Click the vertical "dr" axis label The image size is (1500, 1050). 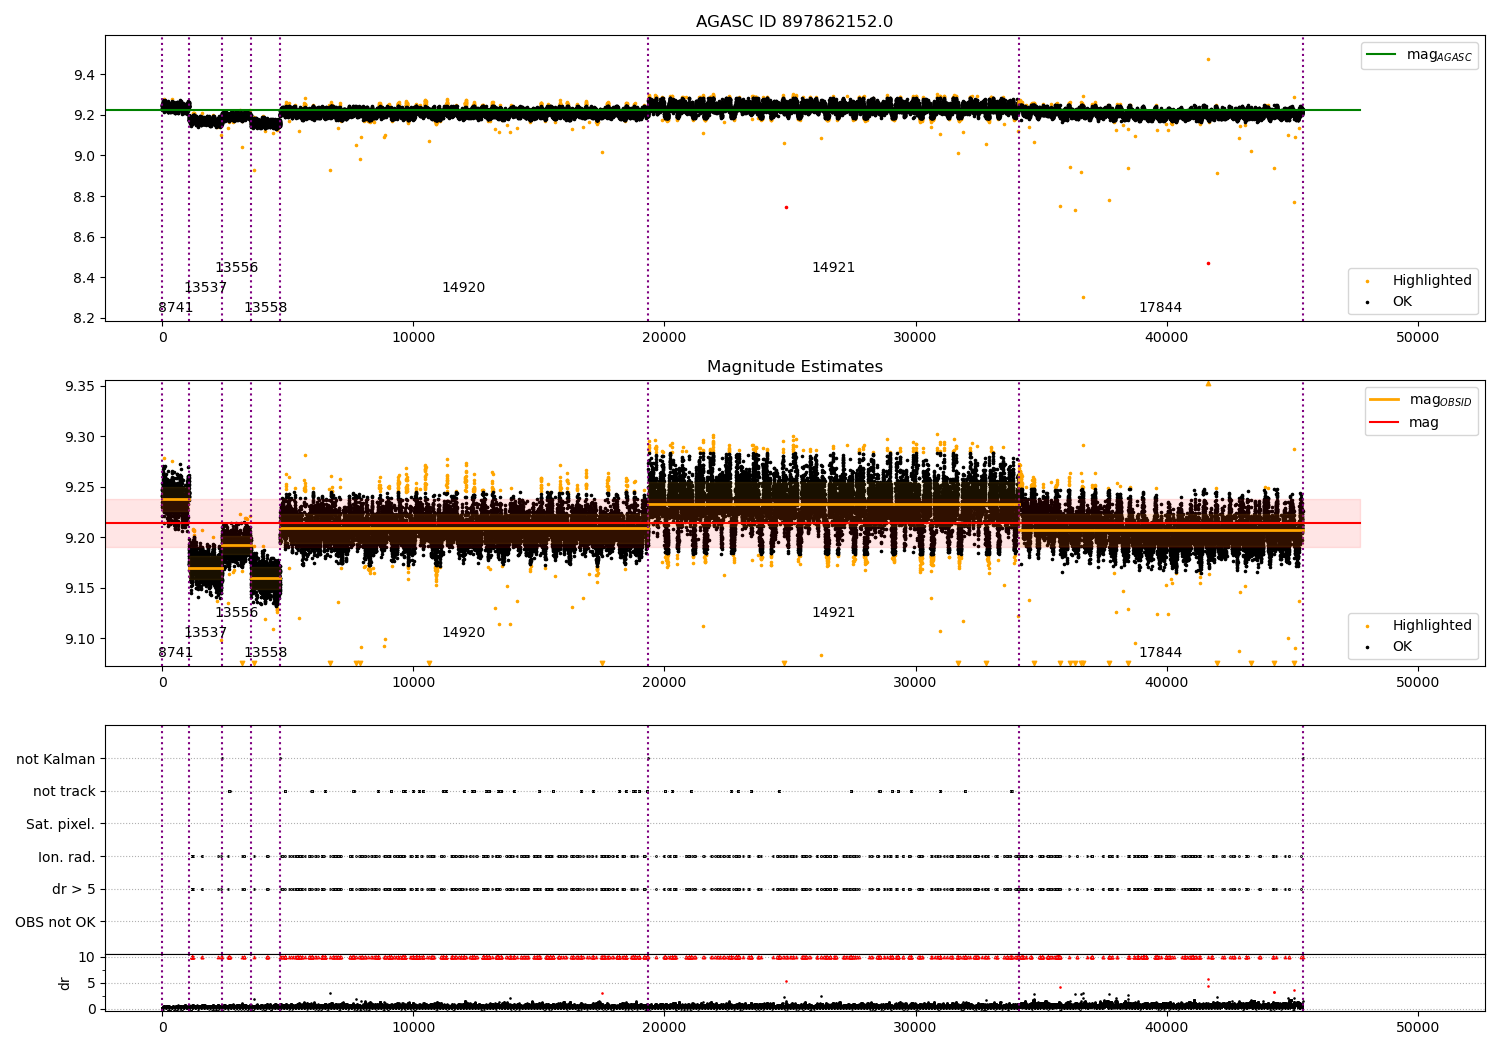pos(65,983)
